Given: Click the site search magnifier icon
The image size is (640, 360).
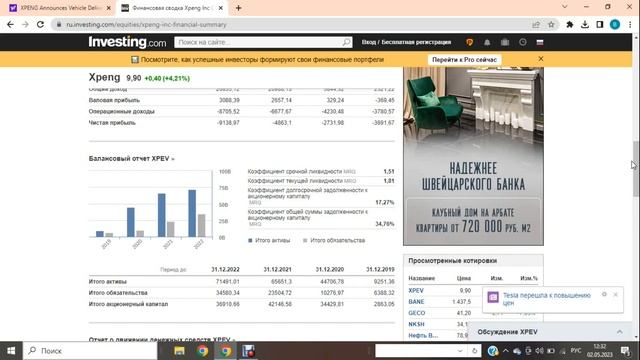Looking at the screenshot, I should coord(346,42).
